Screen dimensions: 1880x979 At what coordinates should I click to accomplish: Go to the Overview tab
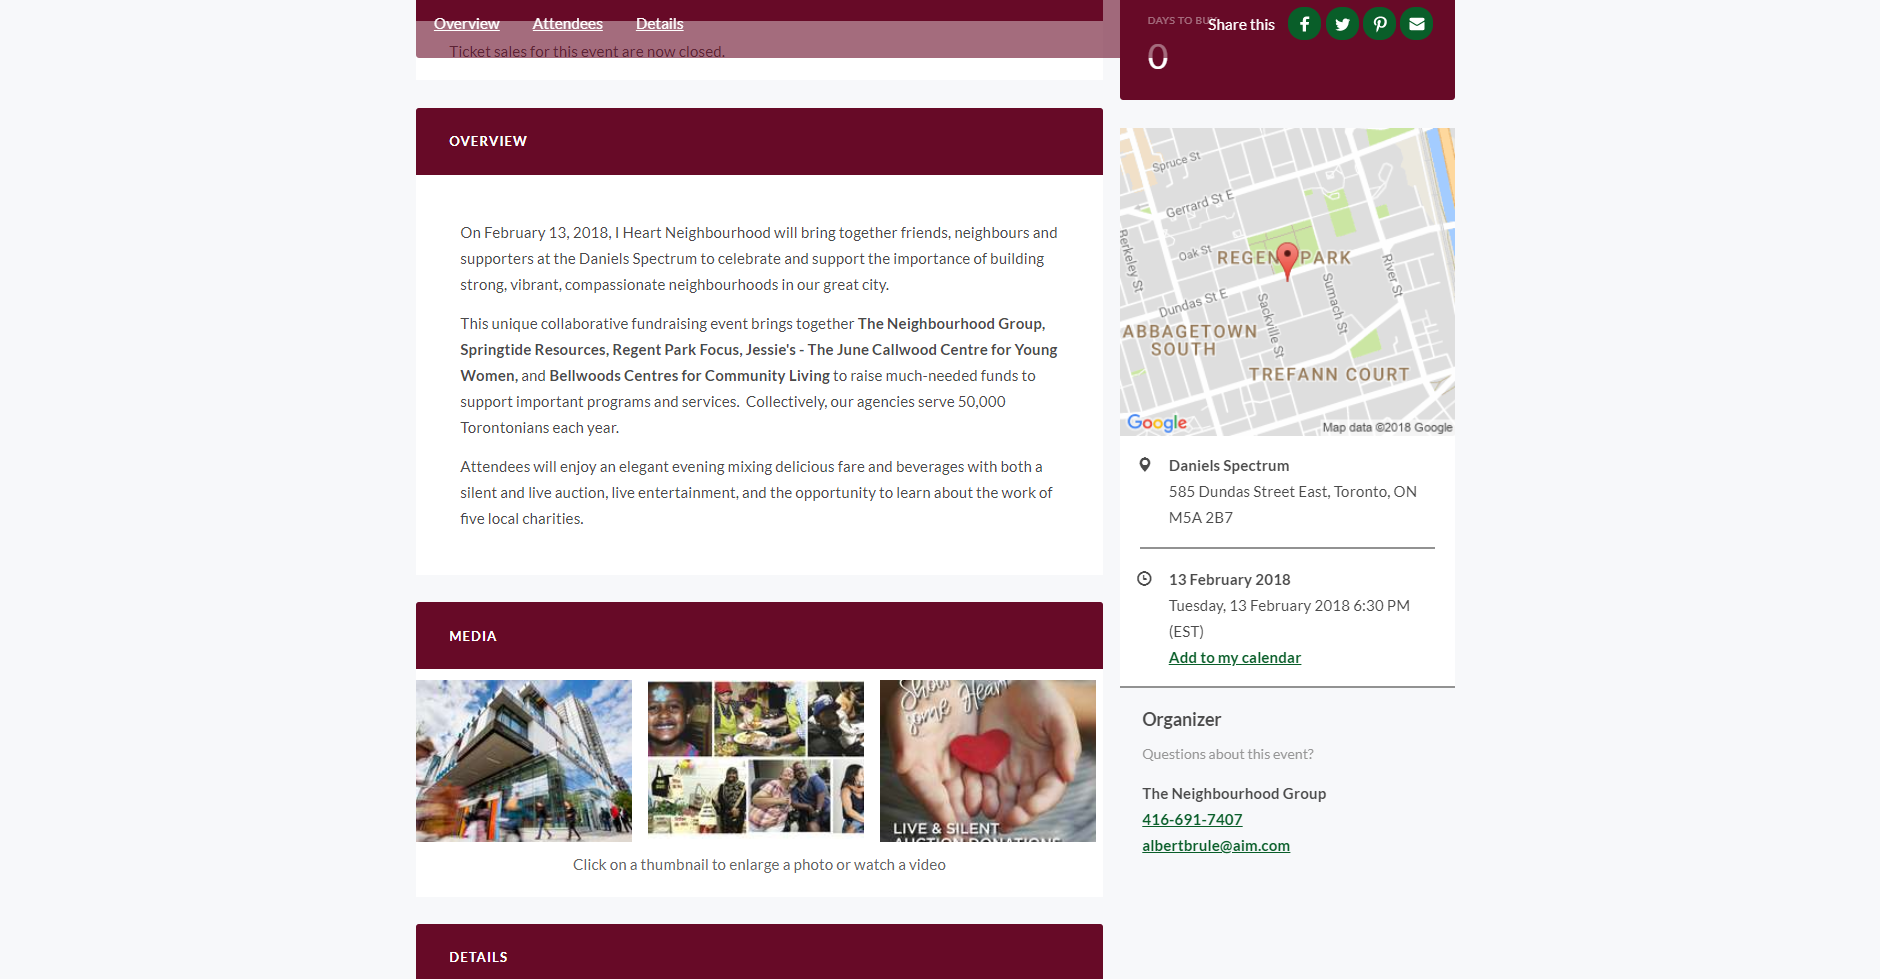[466, 24]
